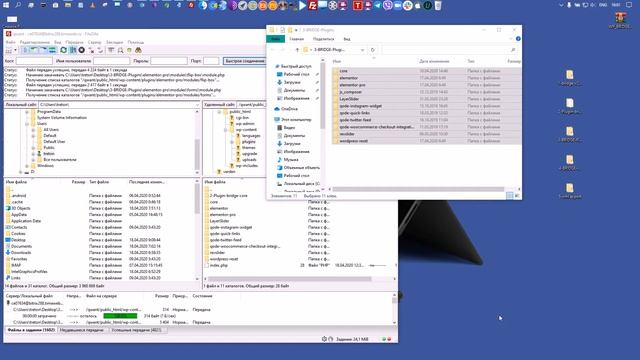The width and height of the screenshot is (640, 360).
Task: Select the Downloads folder in local file list
Action: [x=21, y=253]
